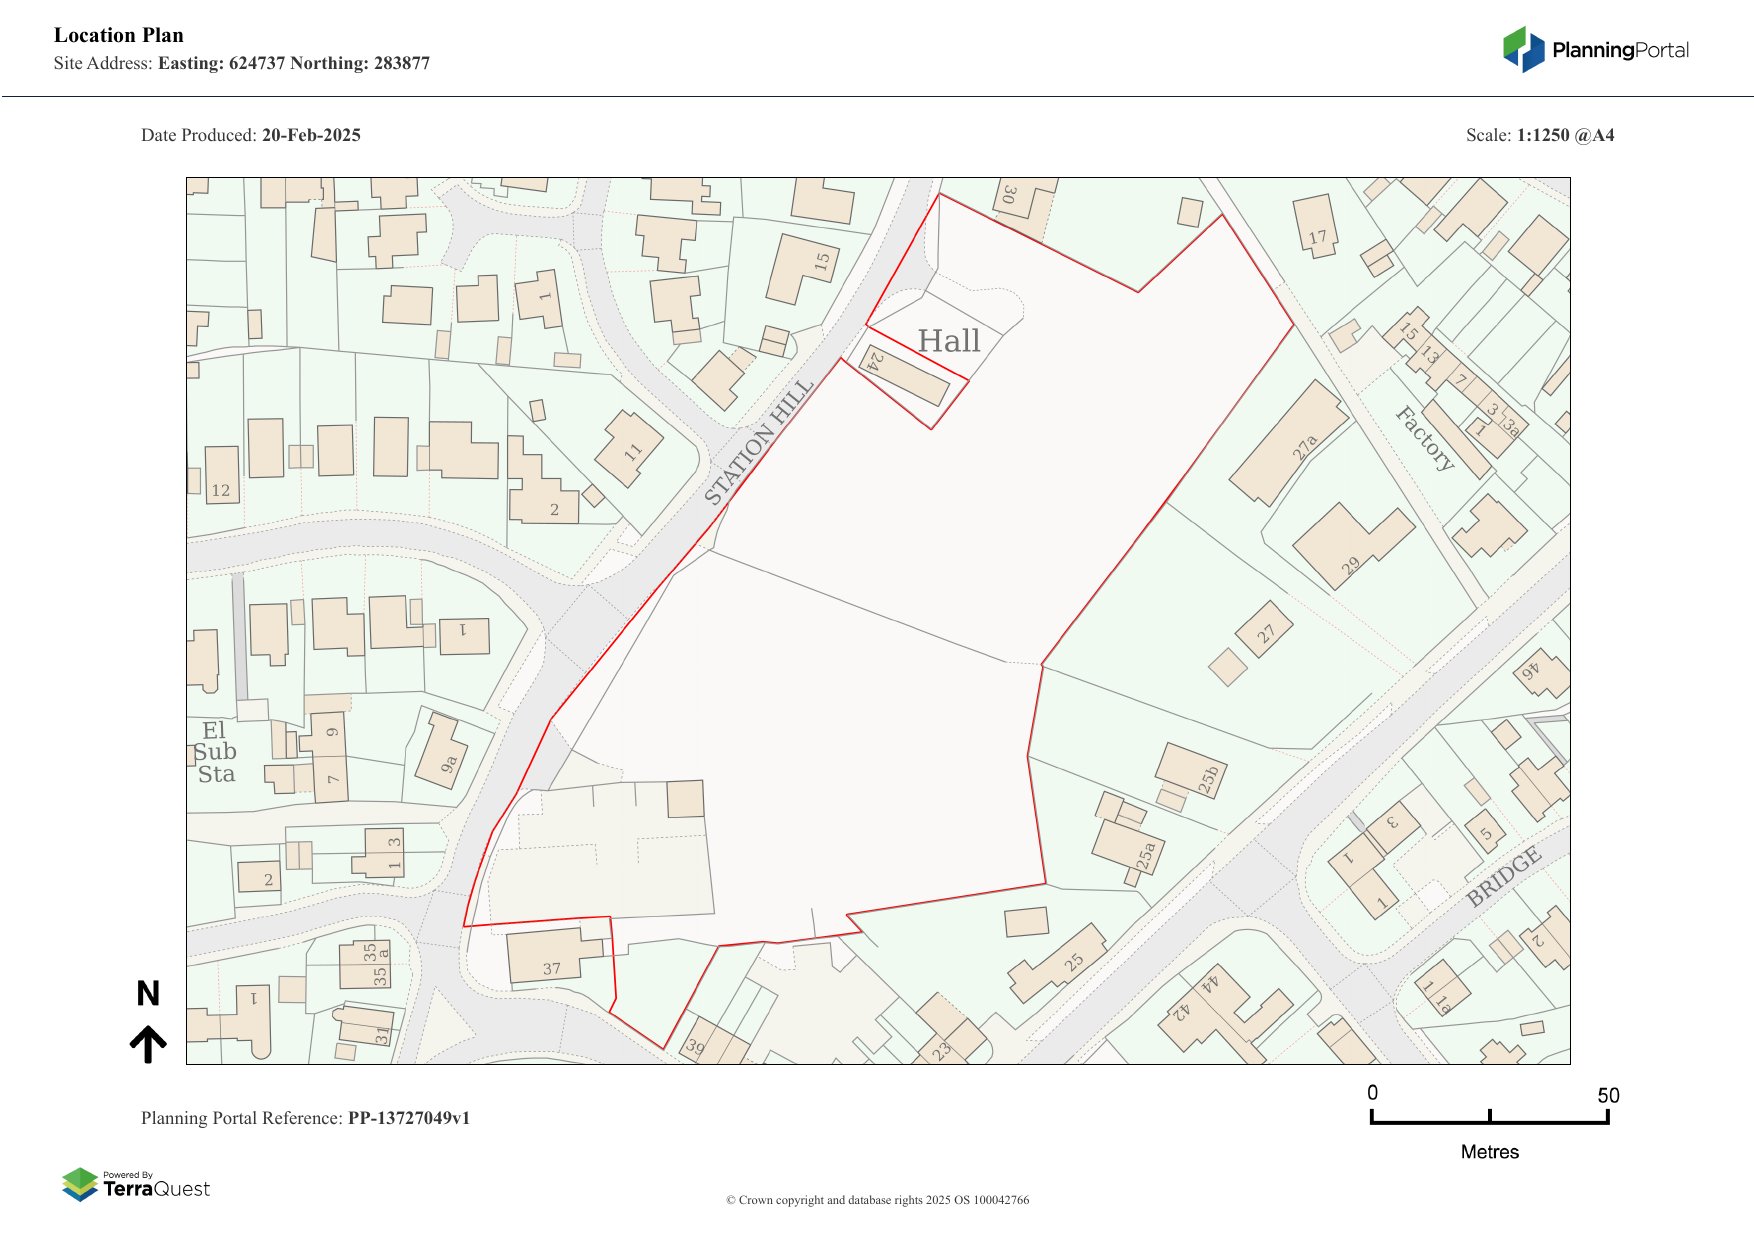The image size is (1754, 1241).
Task: Select building number 29
Action: point(1345,546)
